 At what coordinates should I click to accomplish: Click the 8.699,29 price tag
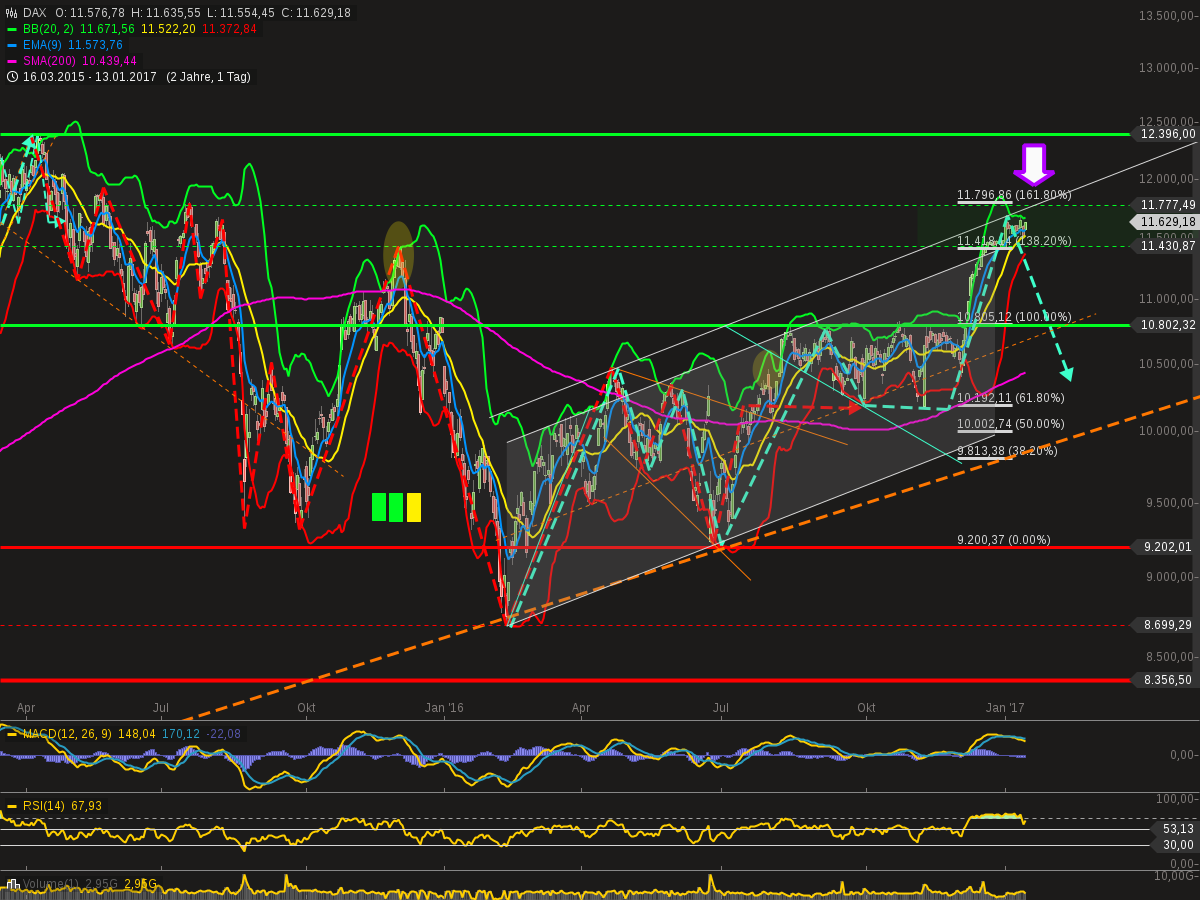(x=1164, y=625)
